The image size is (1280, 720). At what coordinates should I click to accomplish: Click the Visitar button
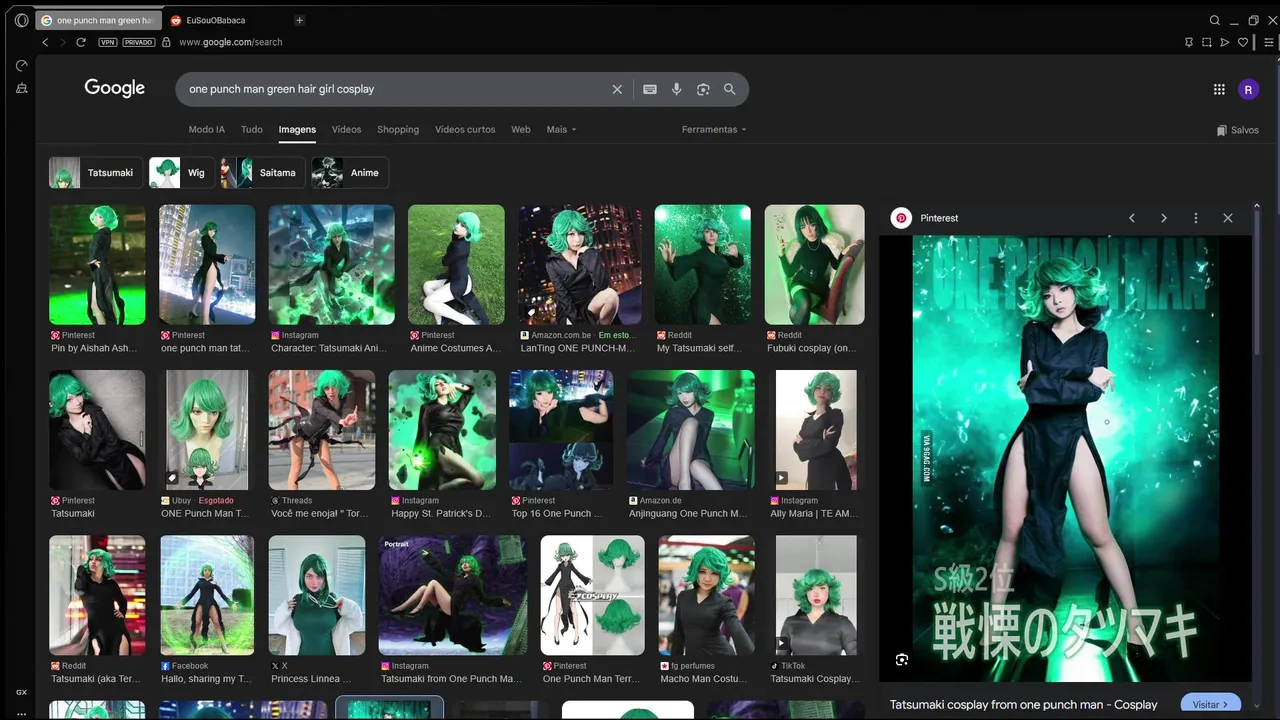(x=1211, y=704)
